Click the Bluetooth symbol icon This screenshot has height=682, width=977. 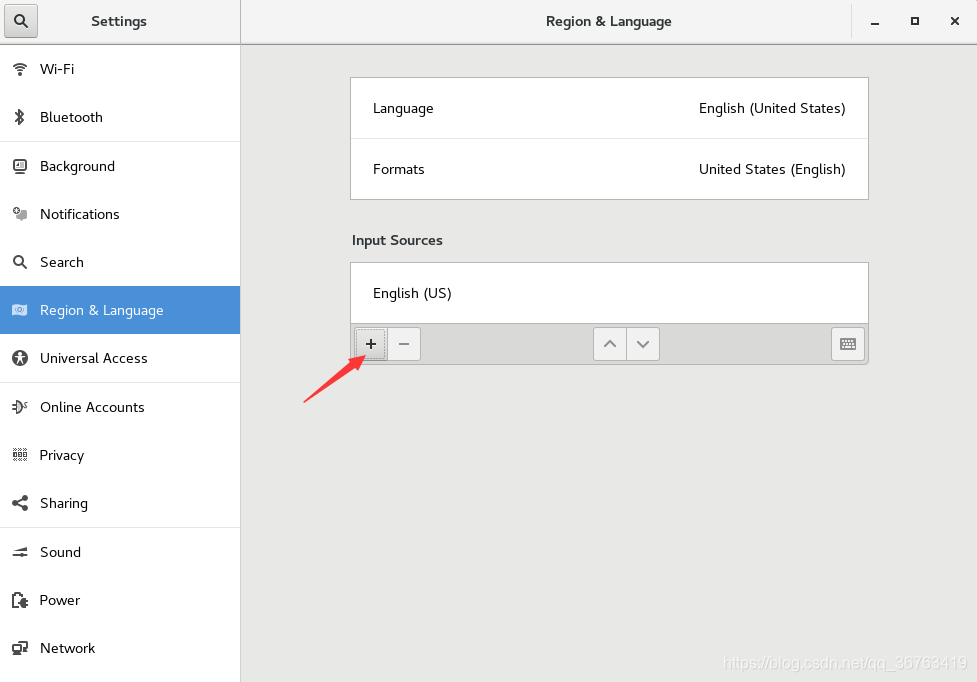[20, 117]
